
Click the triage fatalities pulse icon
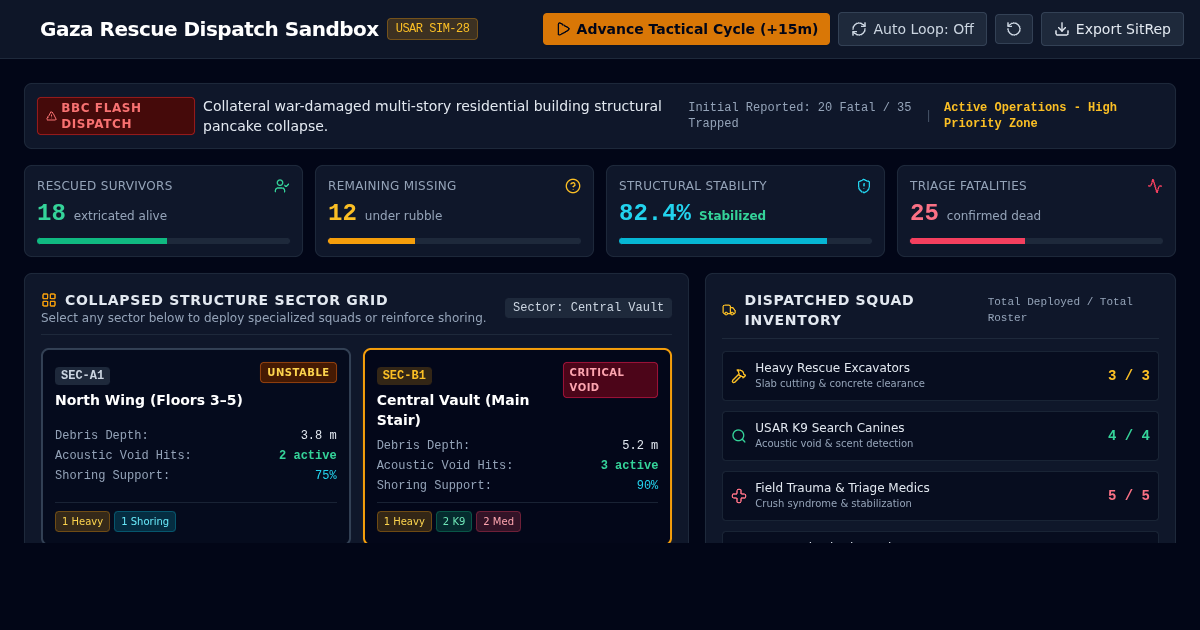(1155, 186)
